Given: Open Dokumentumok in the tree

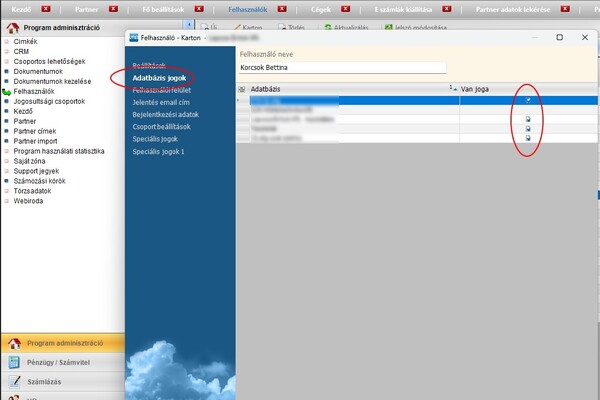Looking at the screenshot, I should 38,71.
